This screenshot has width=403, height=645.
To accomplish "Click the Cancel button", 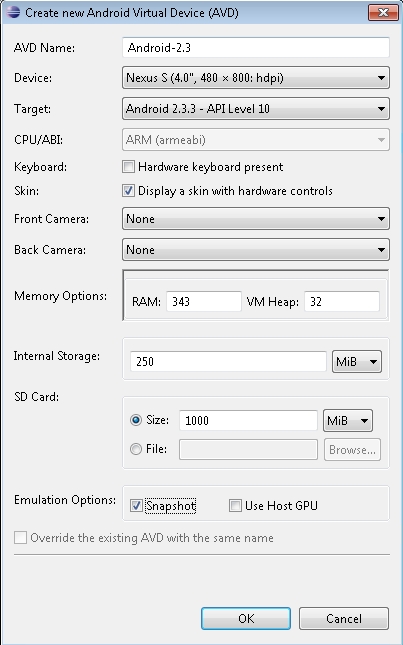I will tap(344, 619).
